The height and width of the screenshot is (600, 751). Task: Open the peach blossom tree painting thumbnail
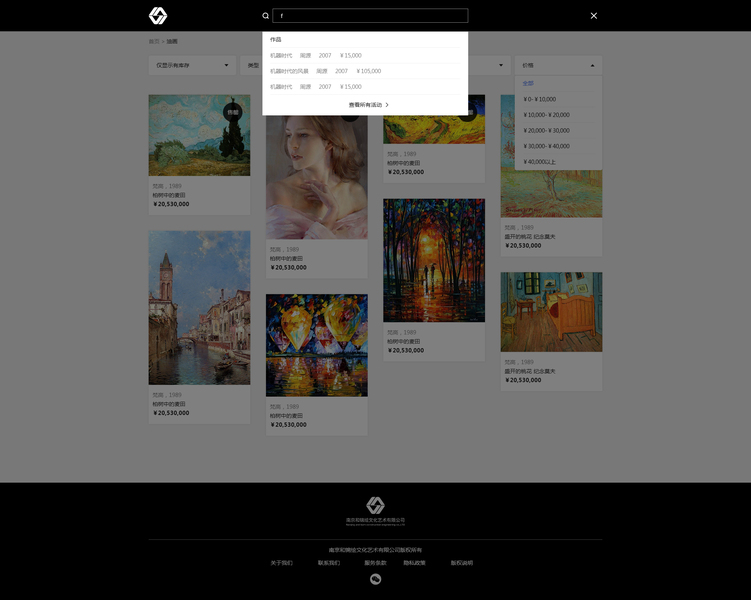[551, 193]
